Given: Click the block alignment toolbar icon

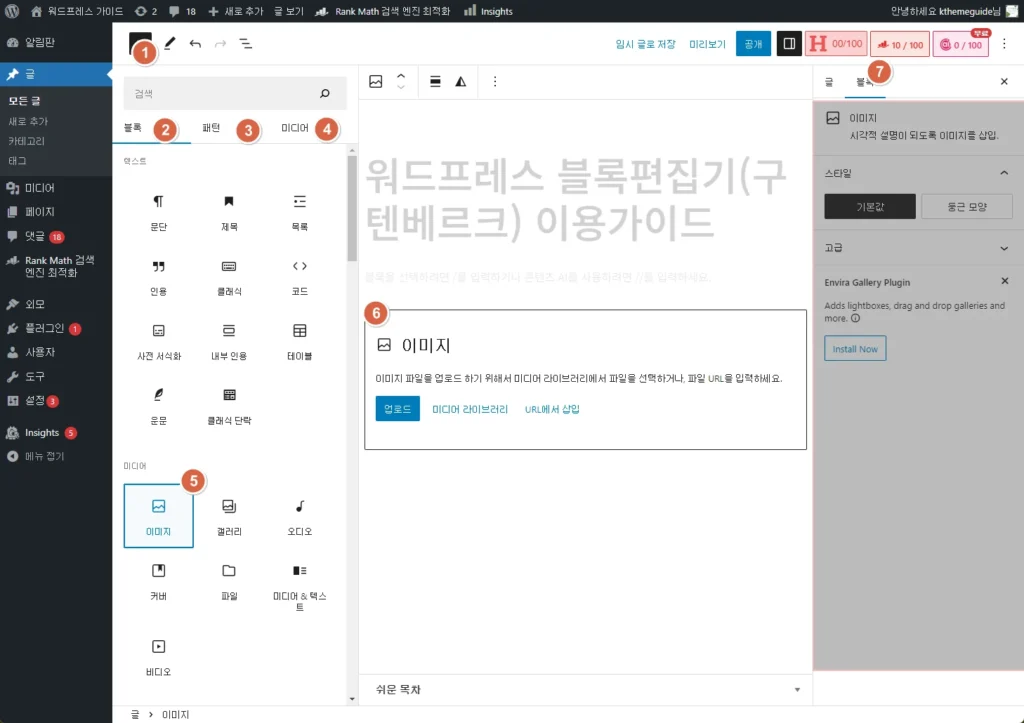Looking at the screenshot, I should coord(435,82).
